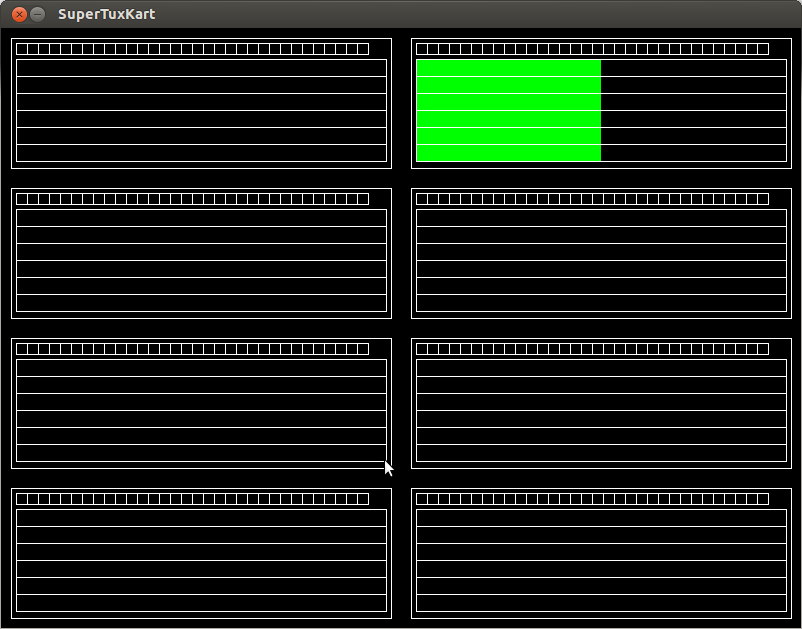Click the black unfilled part of first green-bar row
This screenshot has height=629, width=802.
(693, 68)
